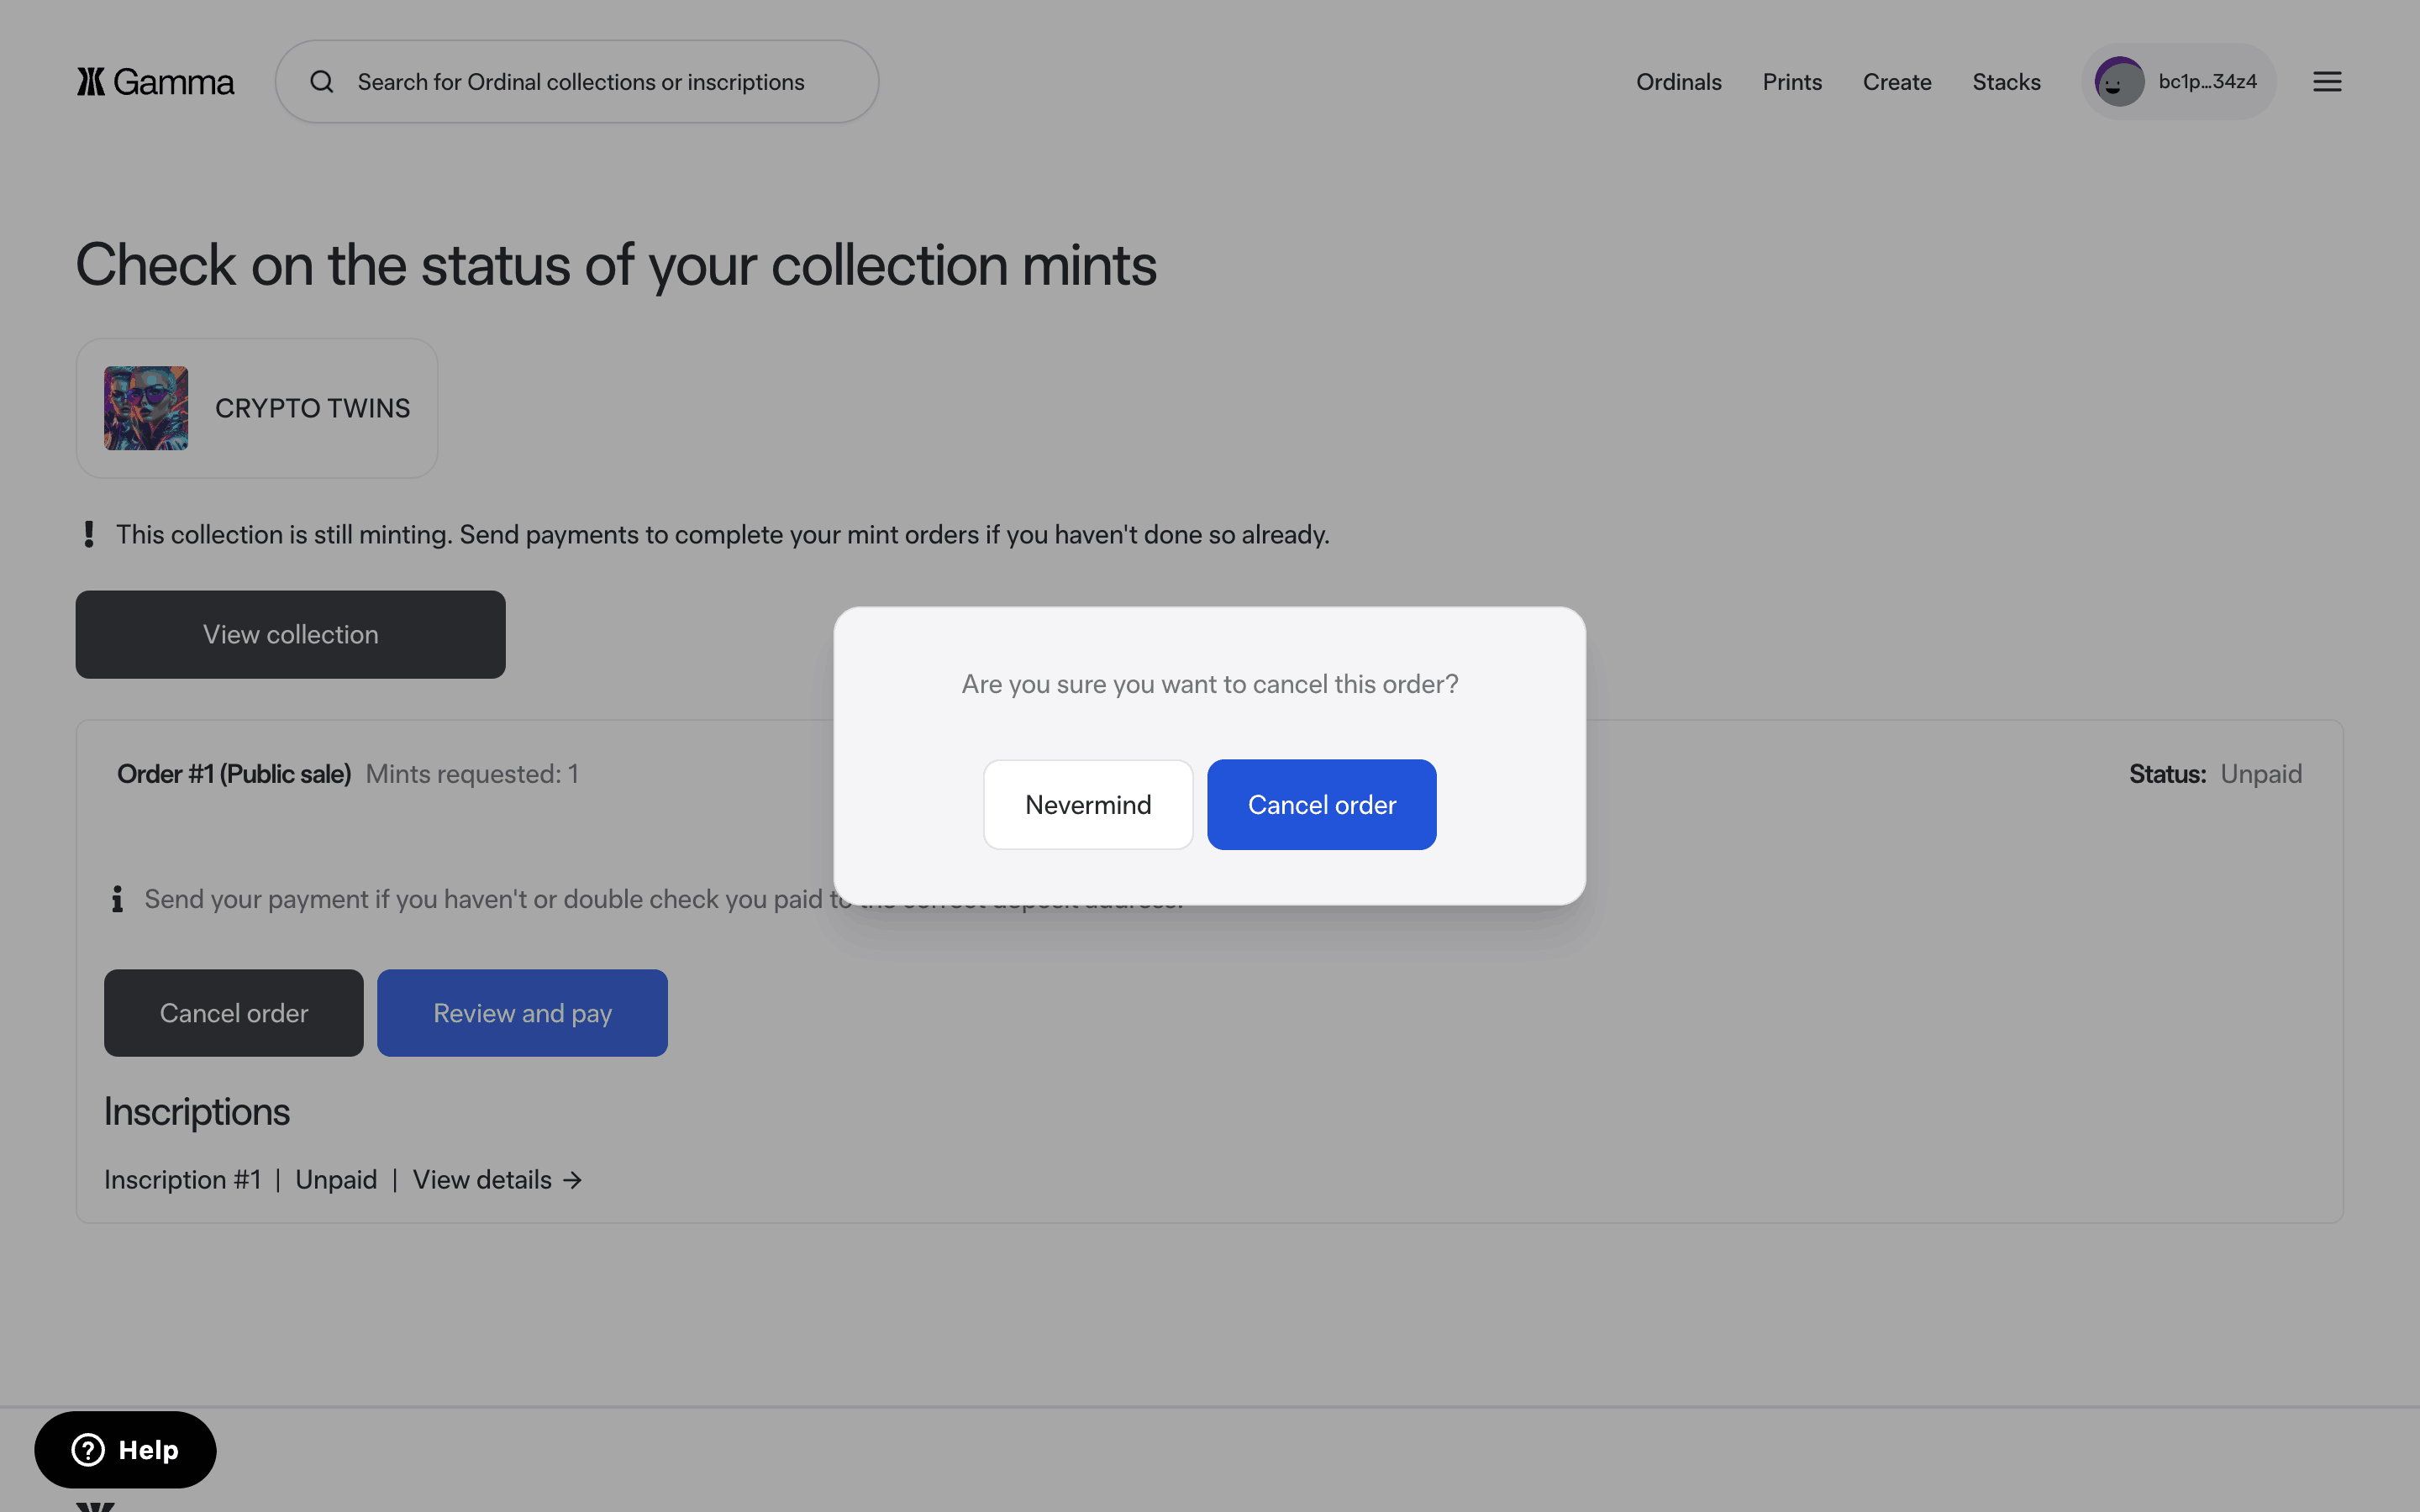Open the Ordinals navigation item

click(1678, 82)
